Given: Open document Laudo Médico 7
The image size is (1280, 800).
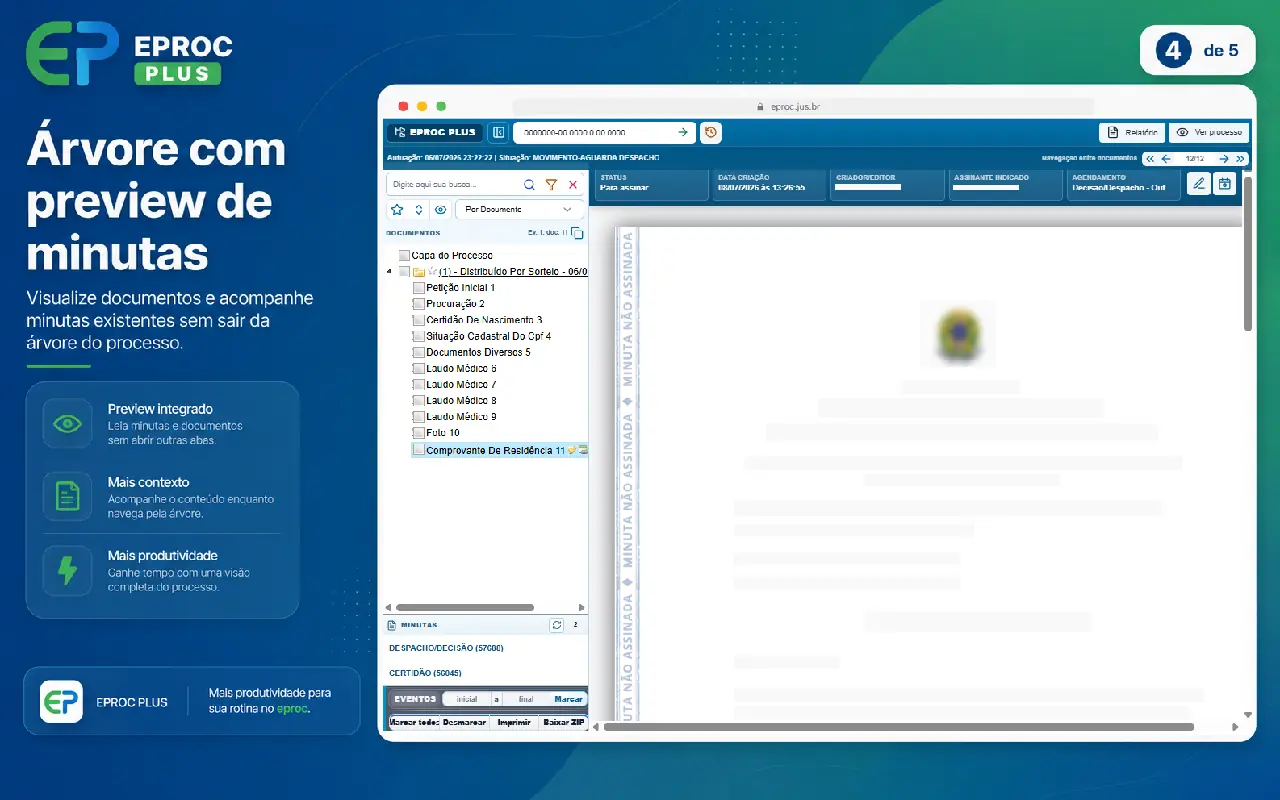Looking at the screenshot, I should coord(461,385).
